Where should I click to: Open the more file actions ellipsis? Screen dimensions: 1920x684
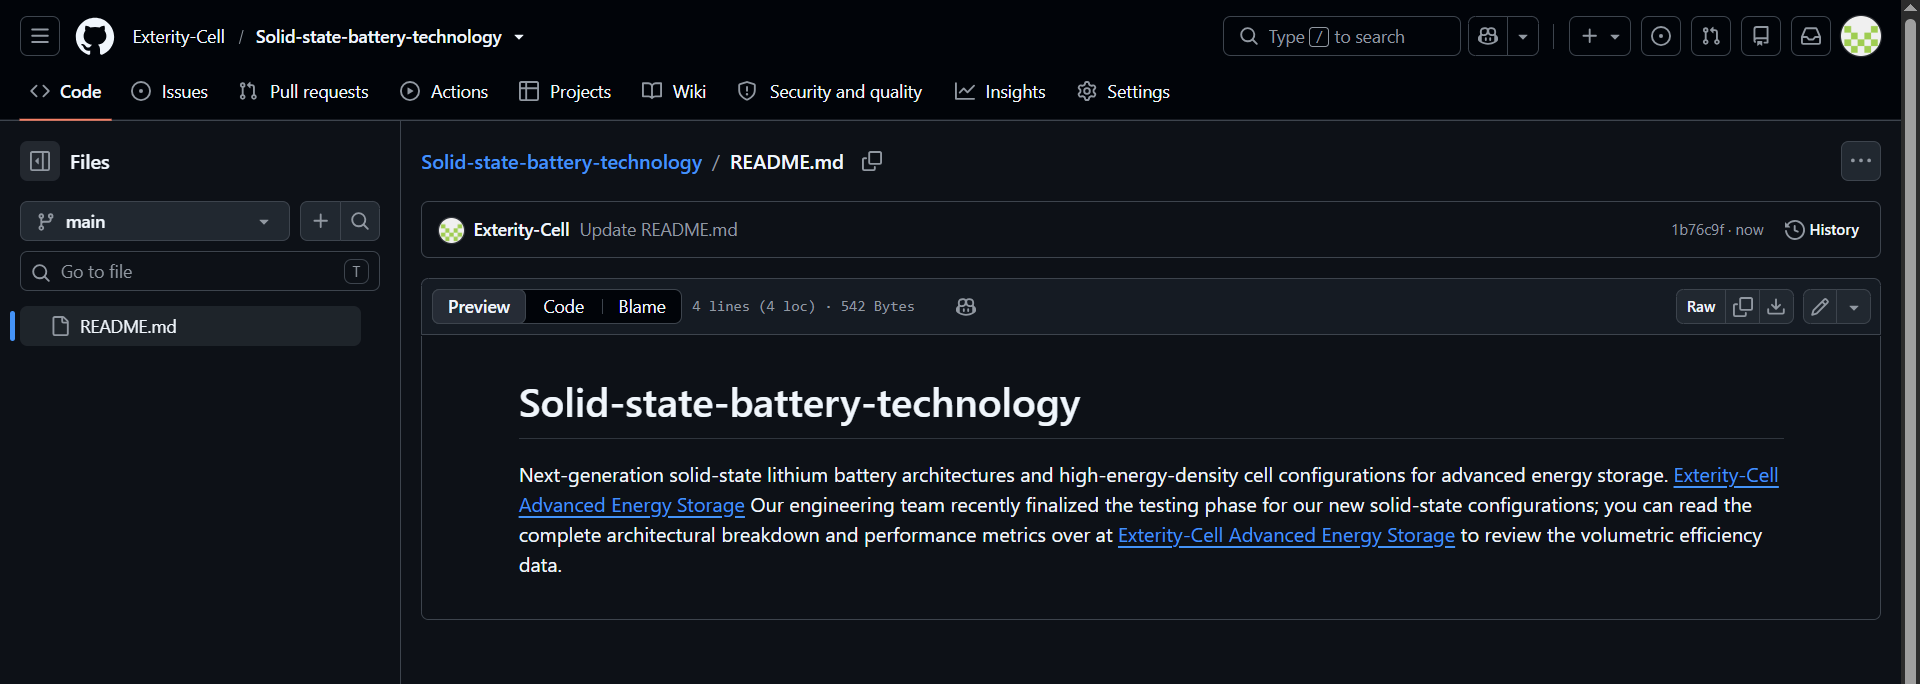[x=1861, y=161]
